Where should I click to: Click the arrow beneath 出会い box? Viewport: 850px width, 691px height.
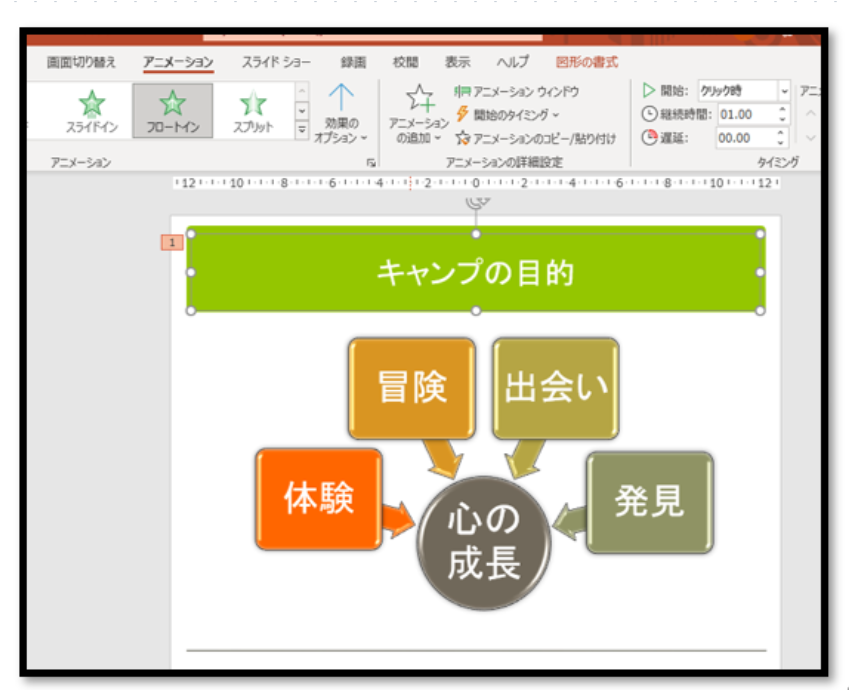click(x=525, y=458)
